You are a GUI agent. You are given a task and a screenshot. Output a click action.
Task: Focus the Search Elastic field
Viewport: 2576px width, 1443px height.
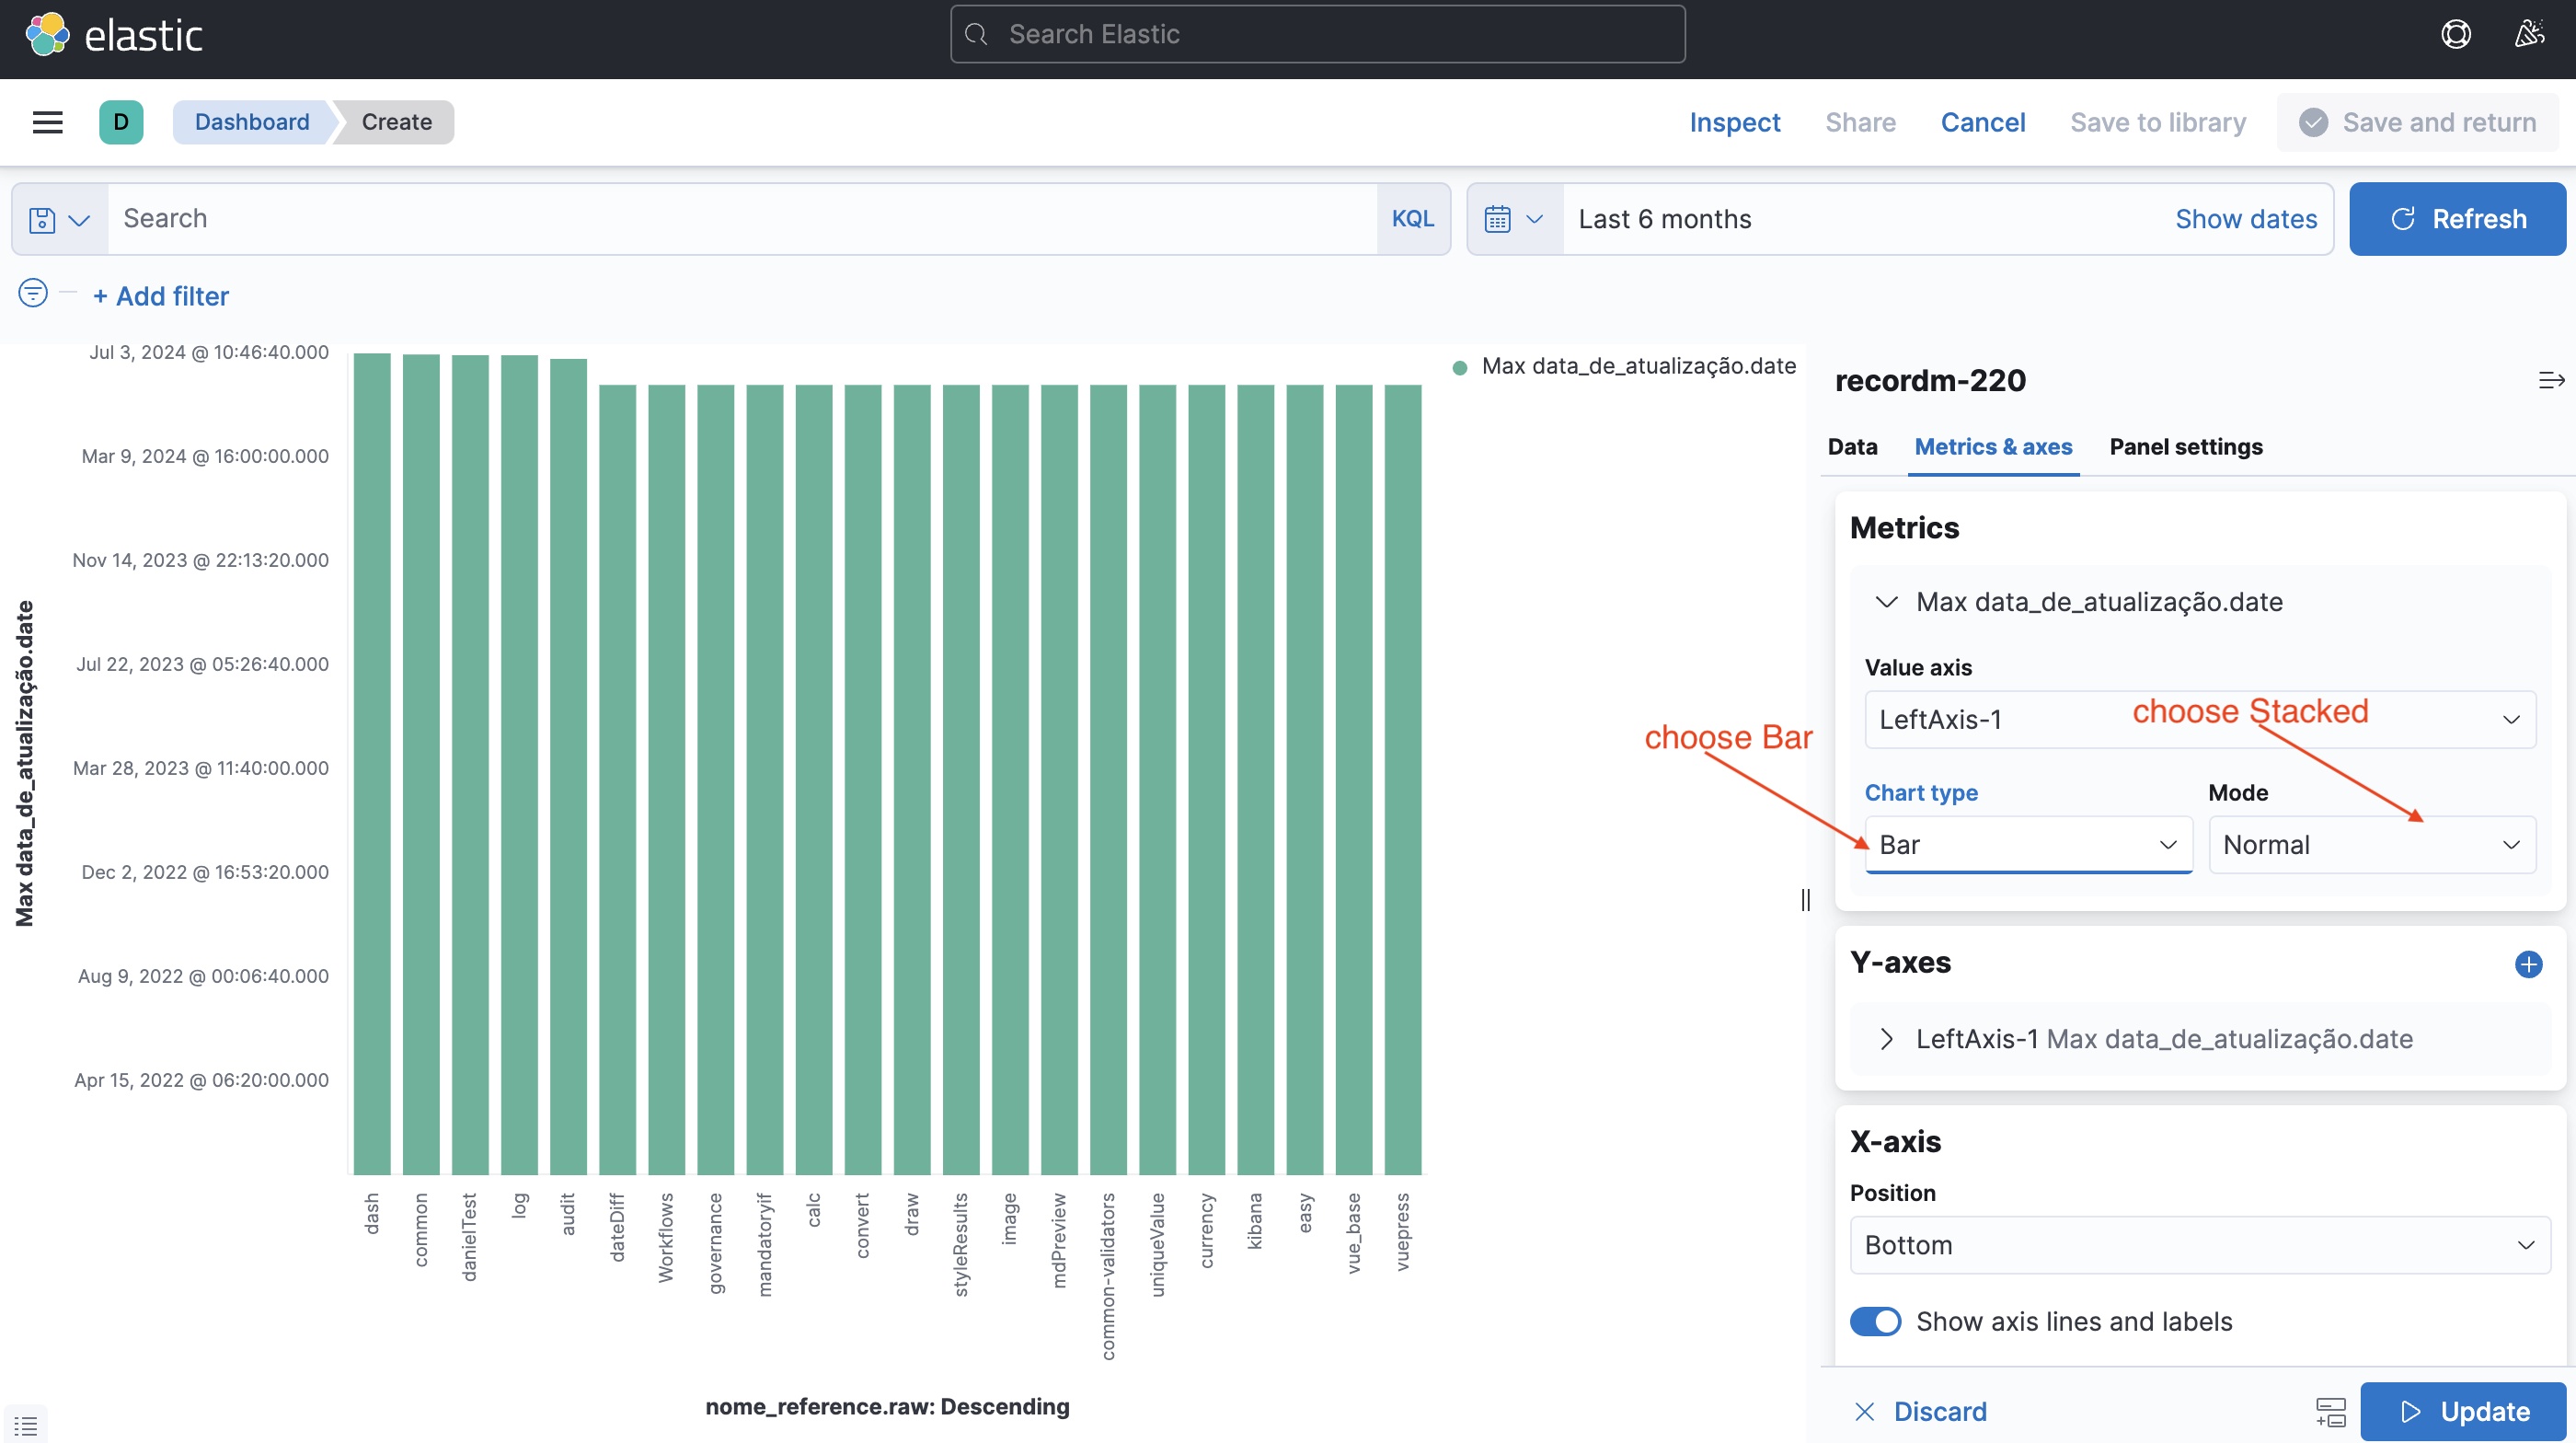[x=1317, y=35]
